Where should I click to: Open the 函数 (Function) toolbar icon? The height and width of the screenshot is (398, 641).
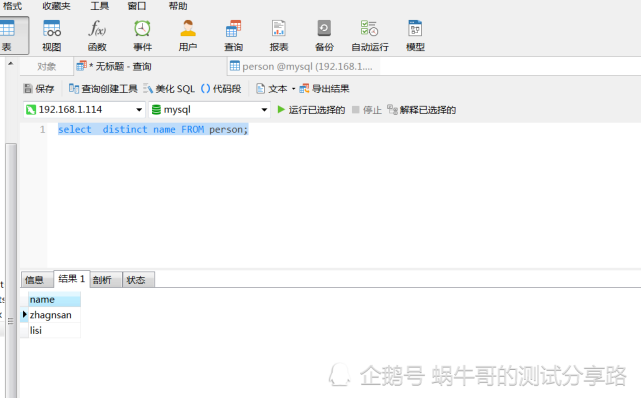[97, 36]
